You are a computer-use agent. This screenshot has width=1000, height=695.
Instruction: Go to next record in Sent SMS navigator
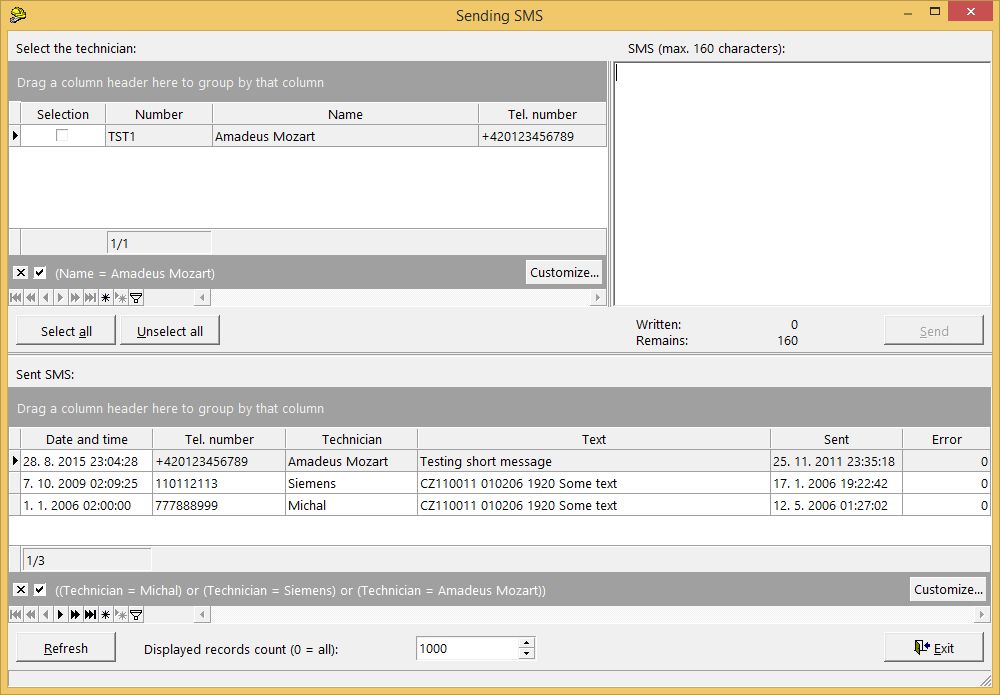tap(60, 615)
